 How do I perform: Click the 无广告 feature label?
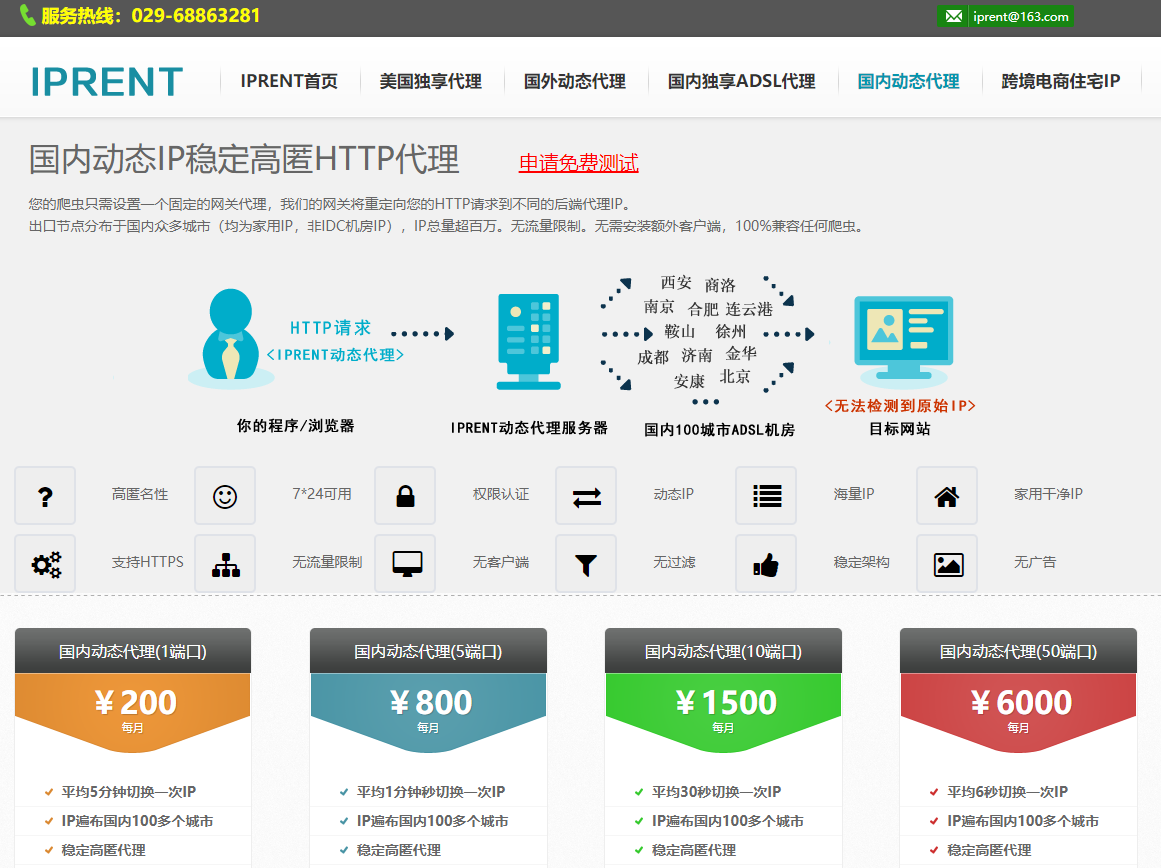pos(1035,562)
